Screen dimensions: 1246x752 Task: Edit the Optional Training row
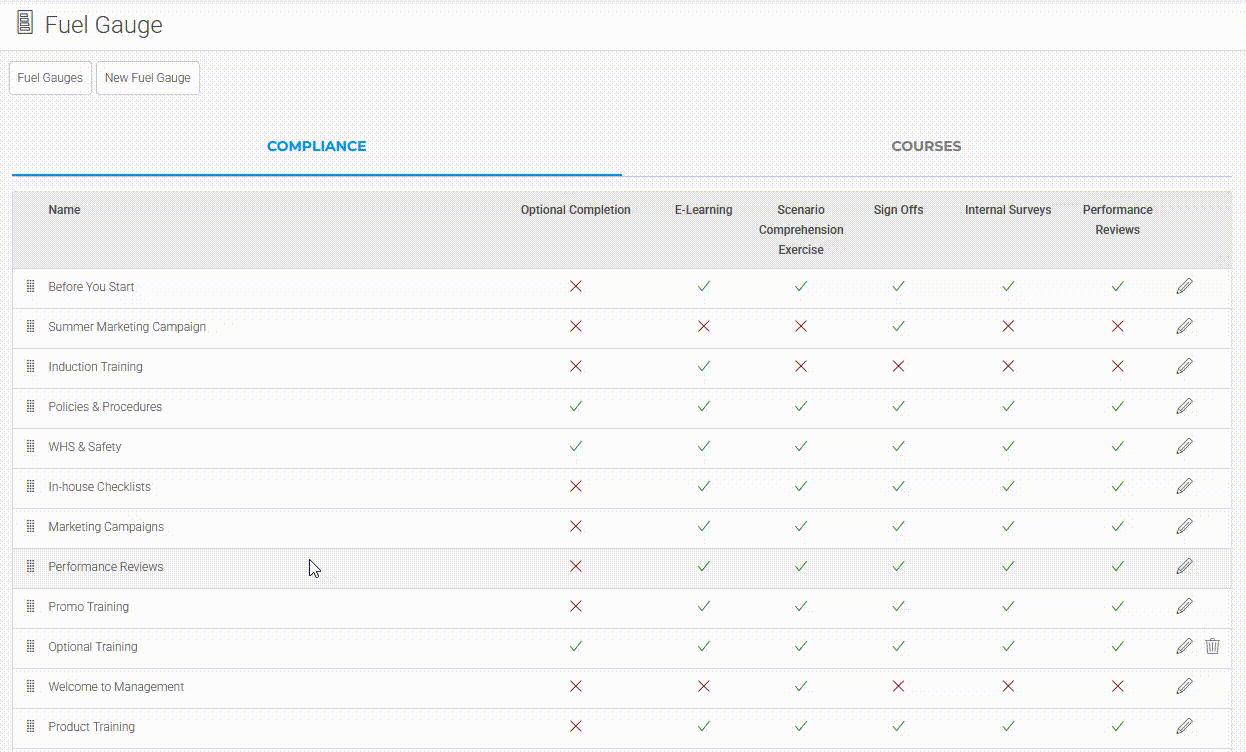[1184, 647]
